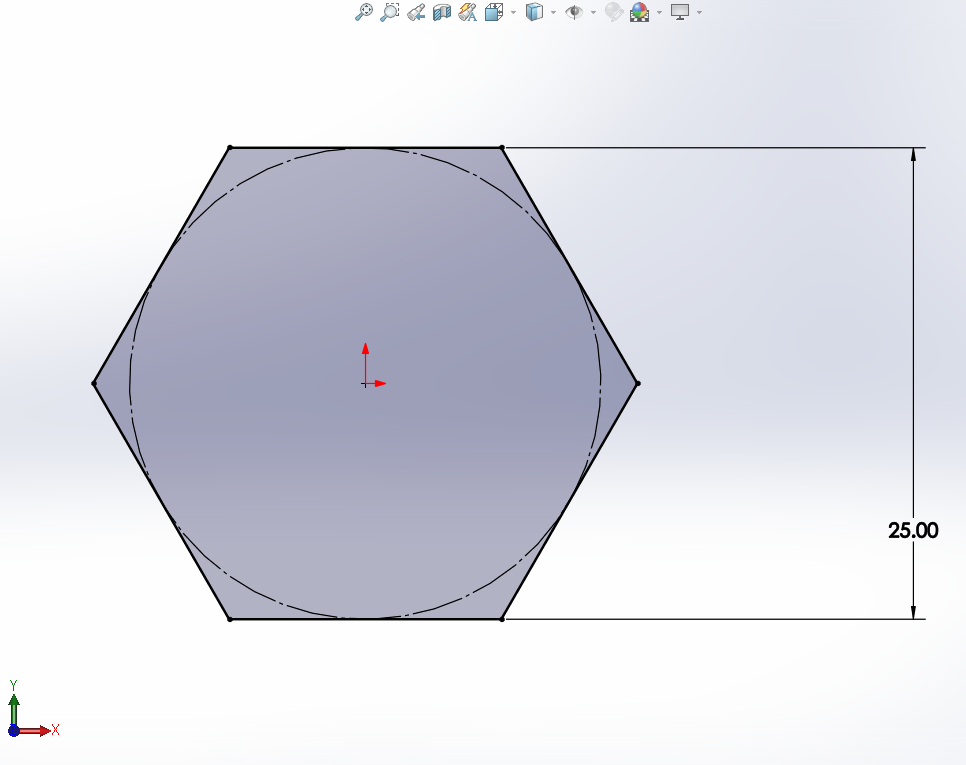Image resolution: width=966 pixels, height=765 pixels.
Task: Click the View Orientation cube icon
Action: [493, 12]
